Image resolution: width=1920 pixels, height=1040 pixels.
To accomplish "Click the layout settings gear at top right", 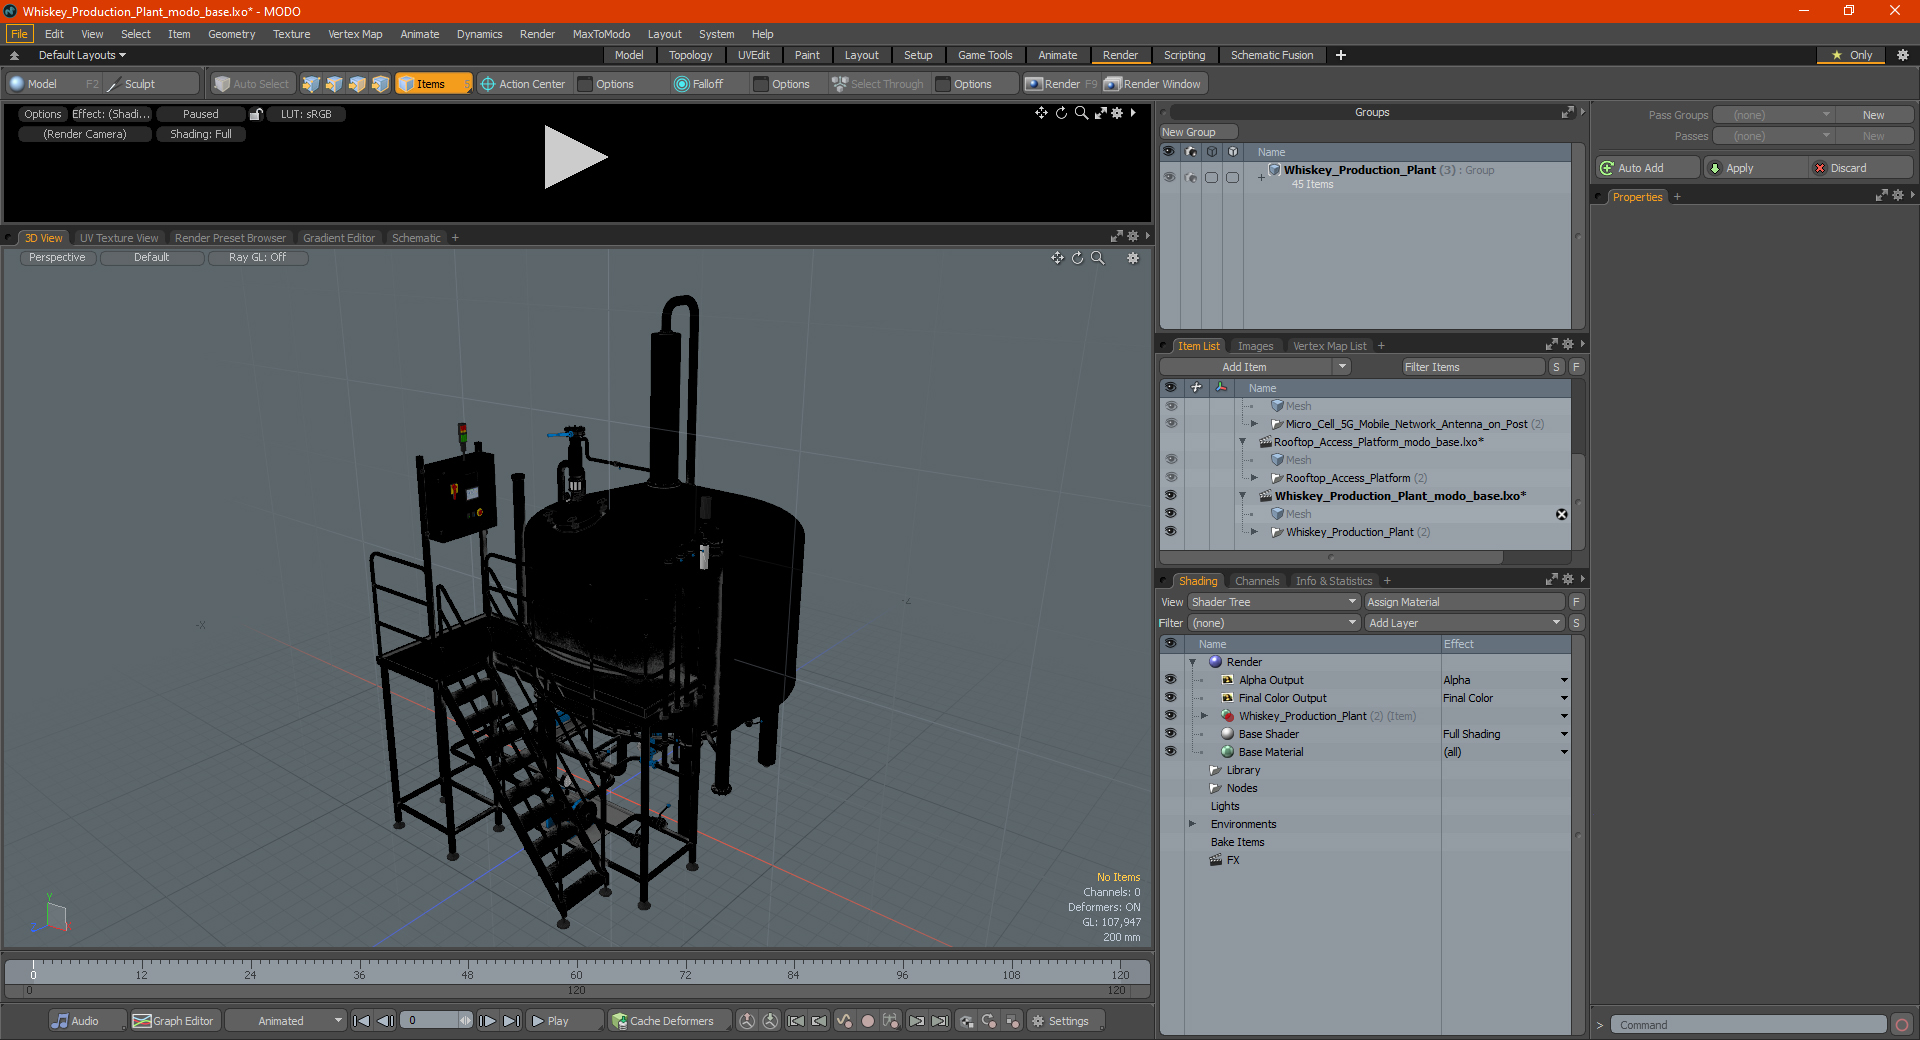I will click(x=1903, y=55).
